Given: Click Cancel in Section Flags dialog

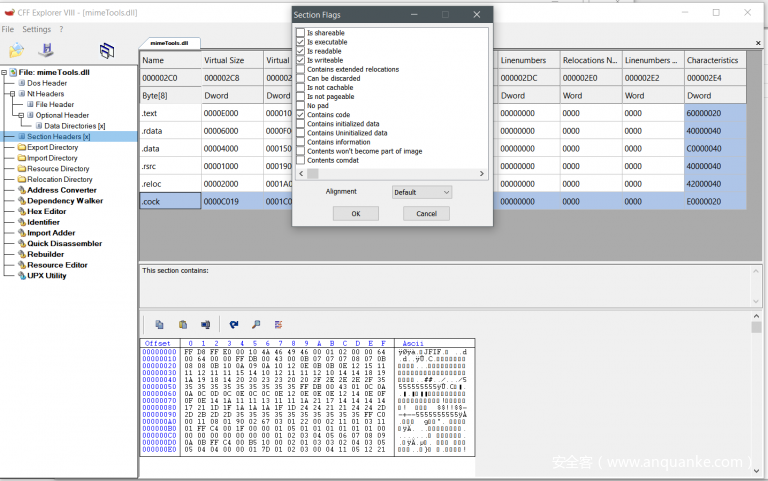Looking at the screenshot, I should pyautogui.click(x=426, y=214).
